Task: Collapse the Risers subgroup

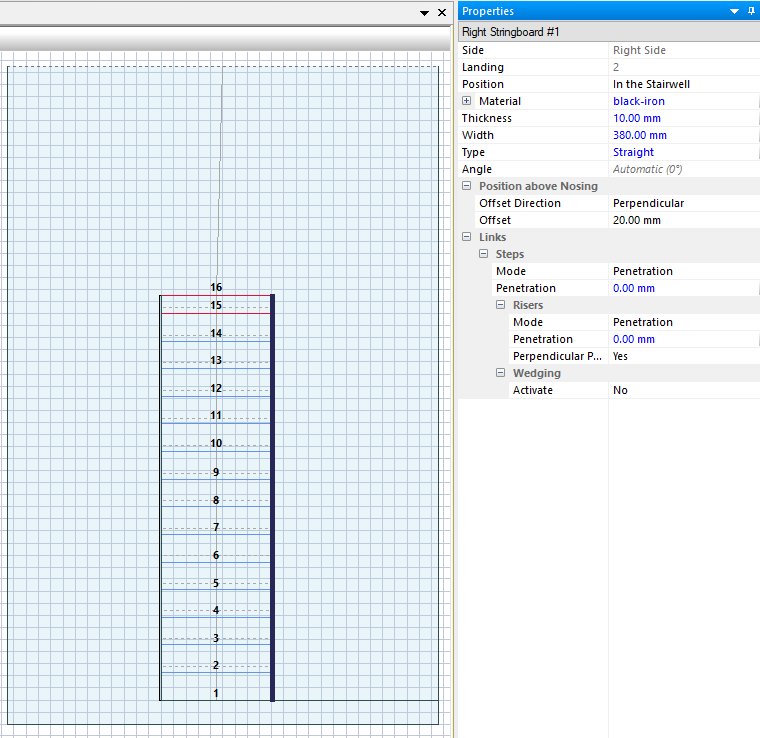Action: click(x=500, y=304)
